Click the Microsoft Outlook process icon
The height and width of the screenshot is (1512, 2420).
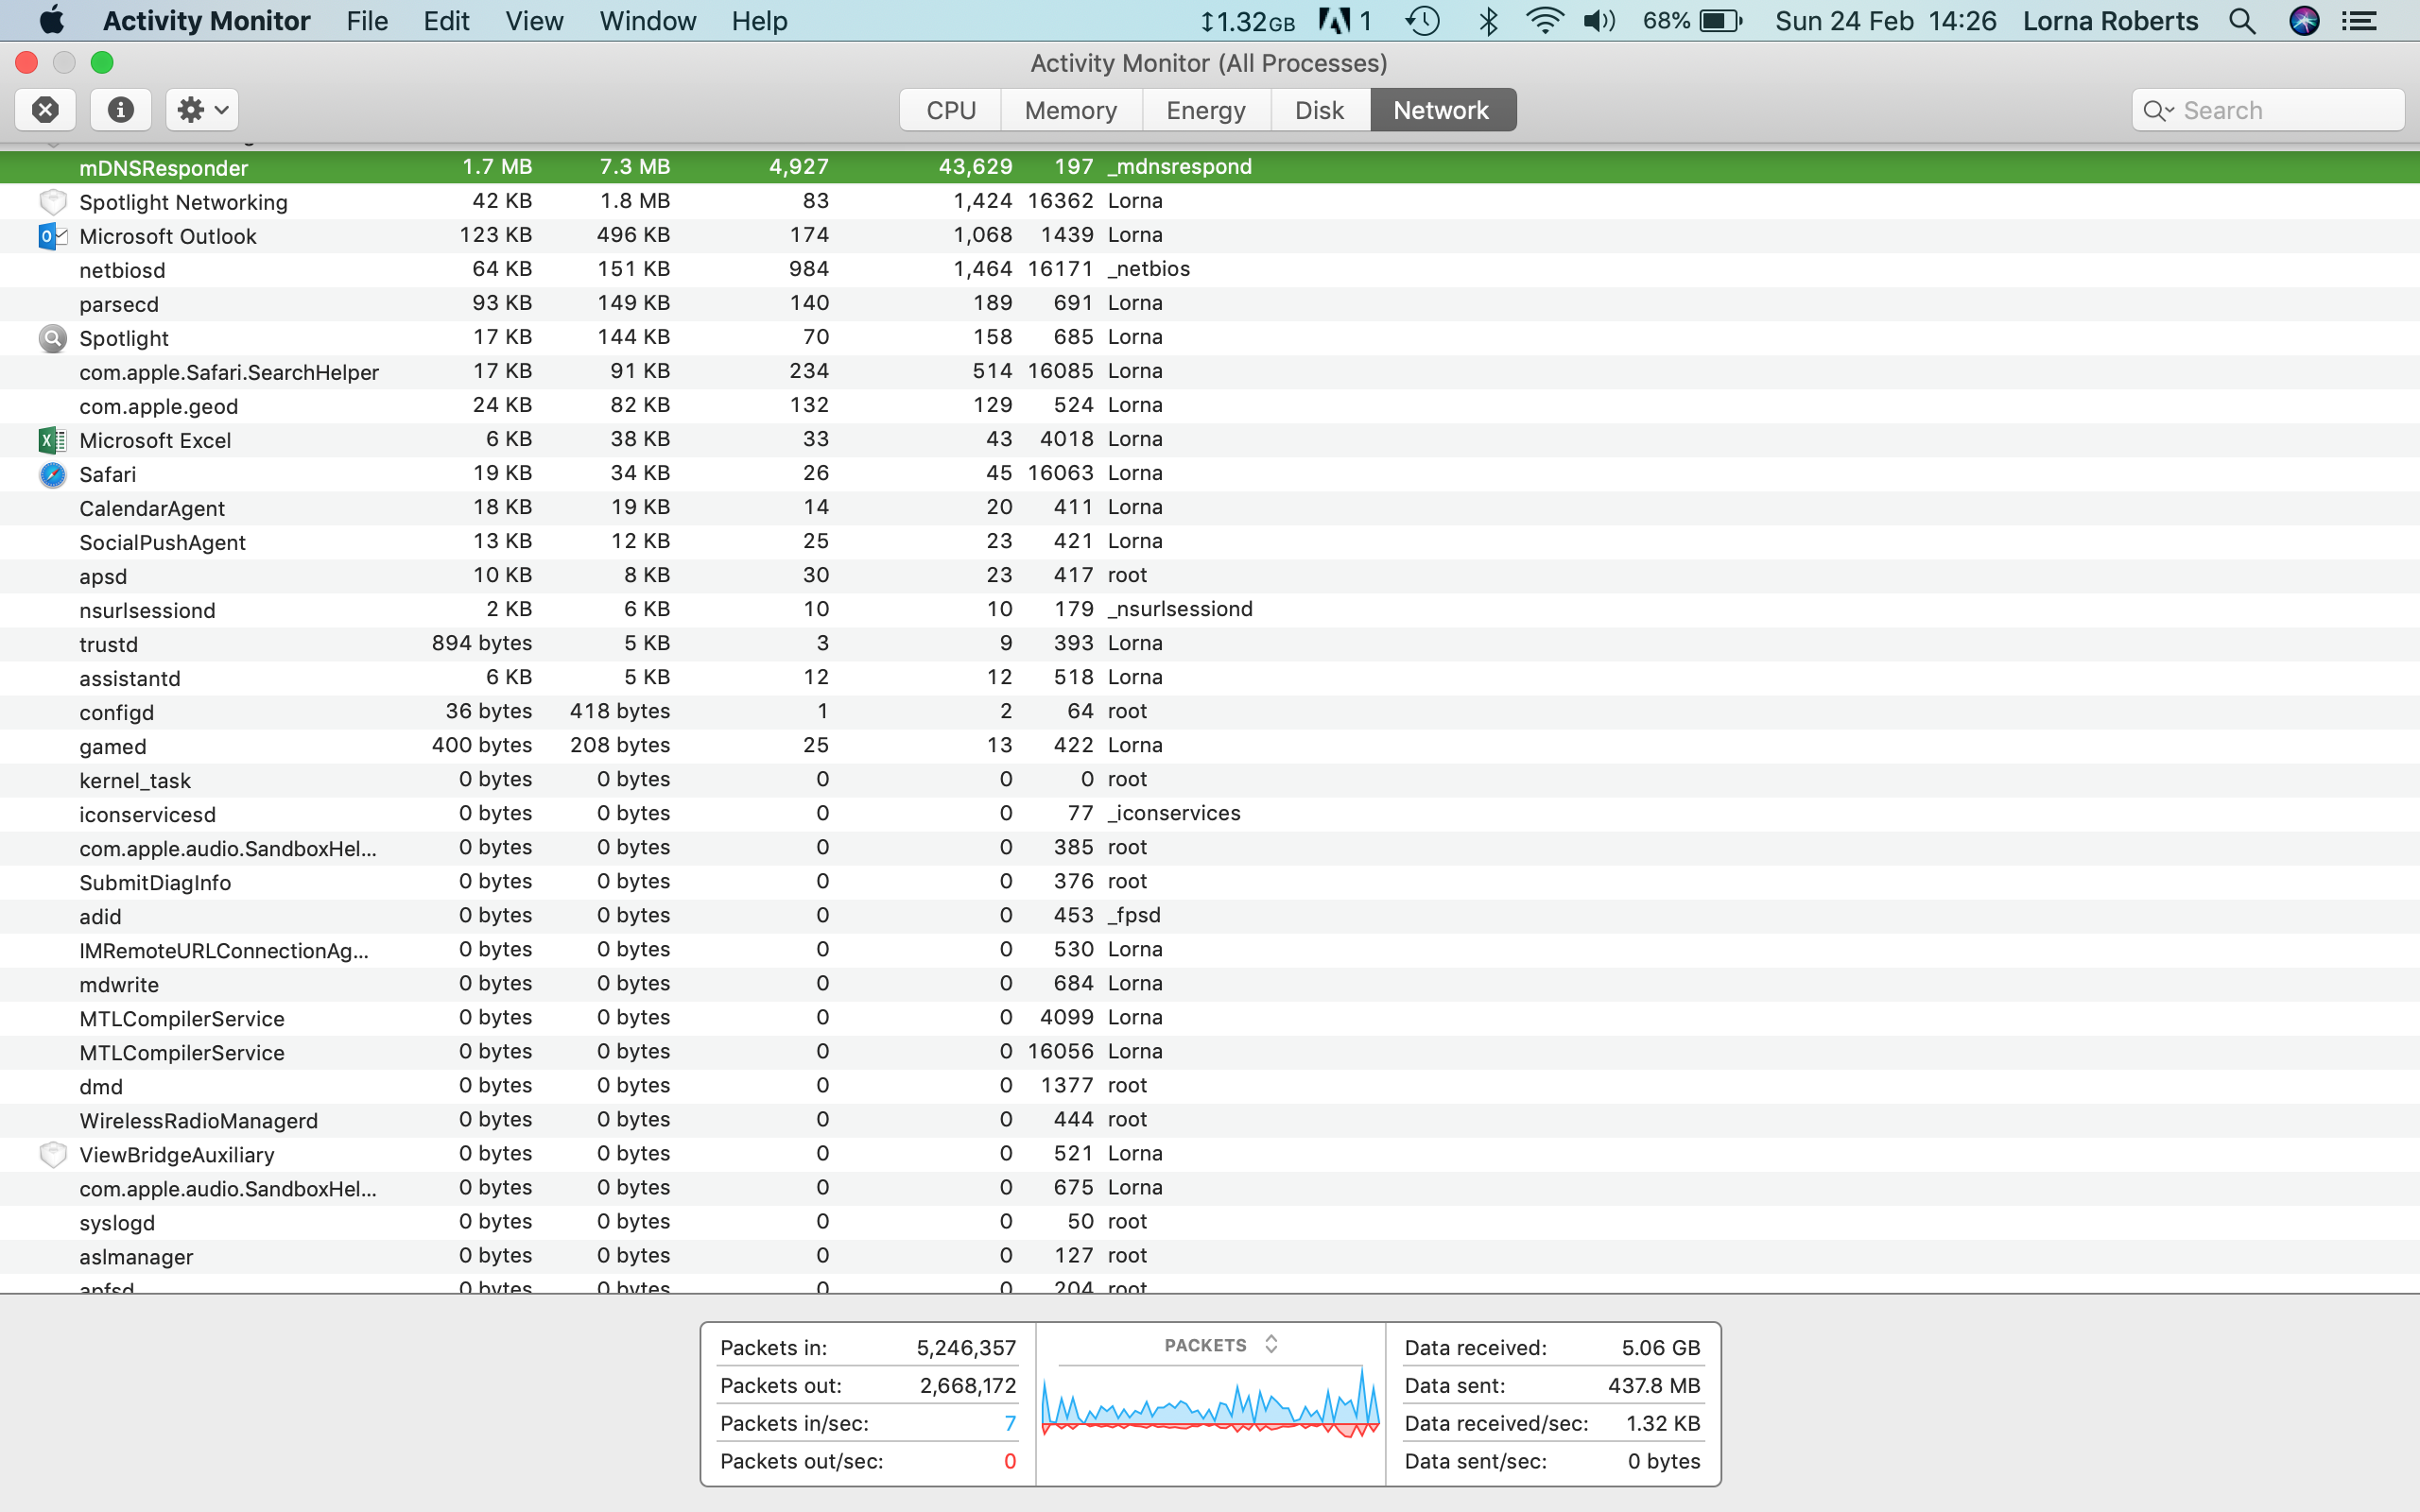[52, 236]
